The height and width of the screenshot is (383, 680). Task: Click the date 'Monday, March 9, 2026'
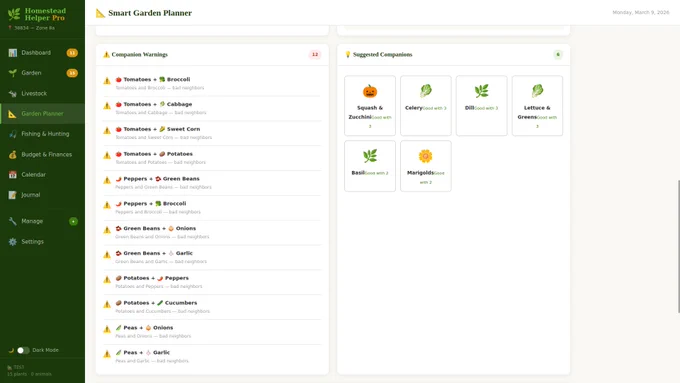[x=641, y=13]
